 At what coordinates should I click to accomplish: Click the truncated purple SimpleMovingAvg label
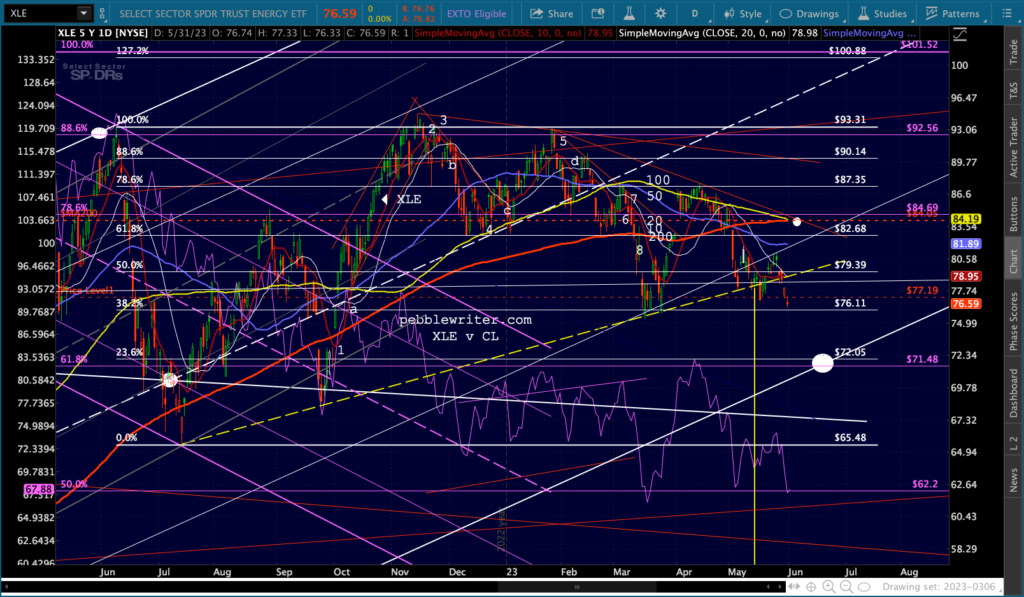(x=869, y=33)
